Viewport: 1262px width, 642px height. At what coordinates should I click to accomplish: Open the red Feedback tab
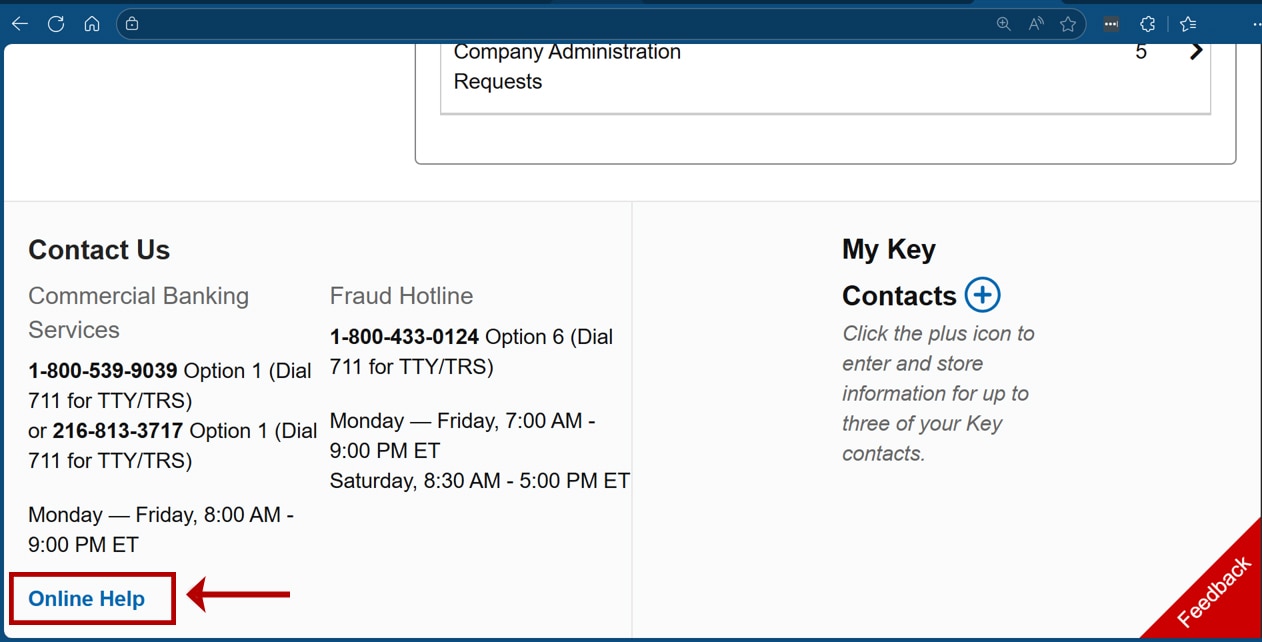(1213, 592)
